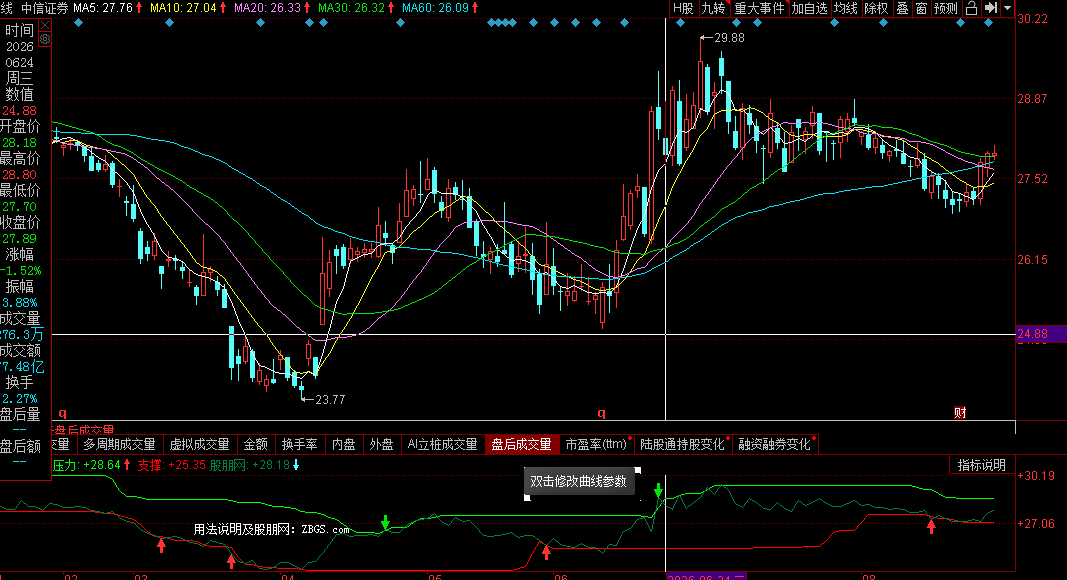
Task: Select the 市盈率(ttm) tab
Action: (x=596, y=445)
